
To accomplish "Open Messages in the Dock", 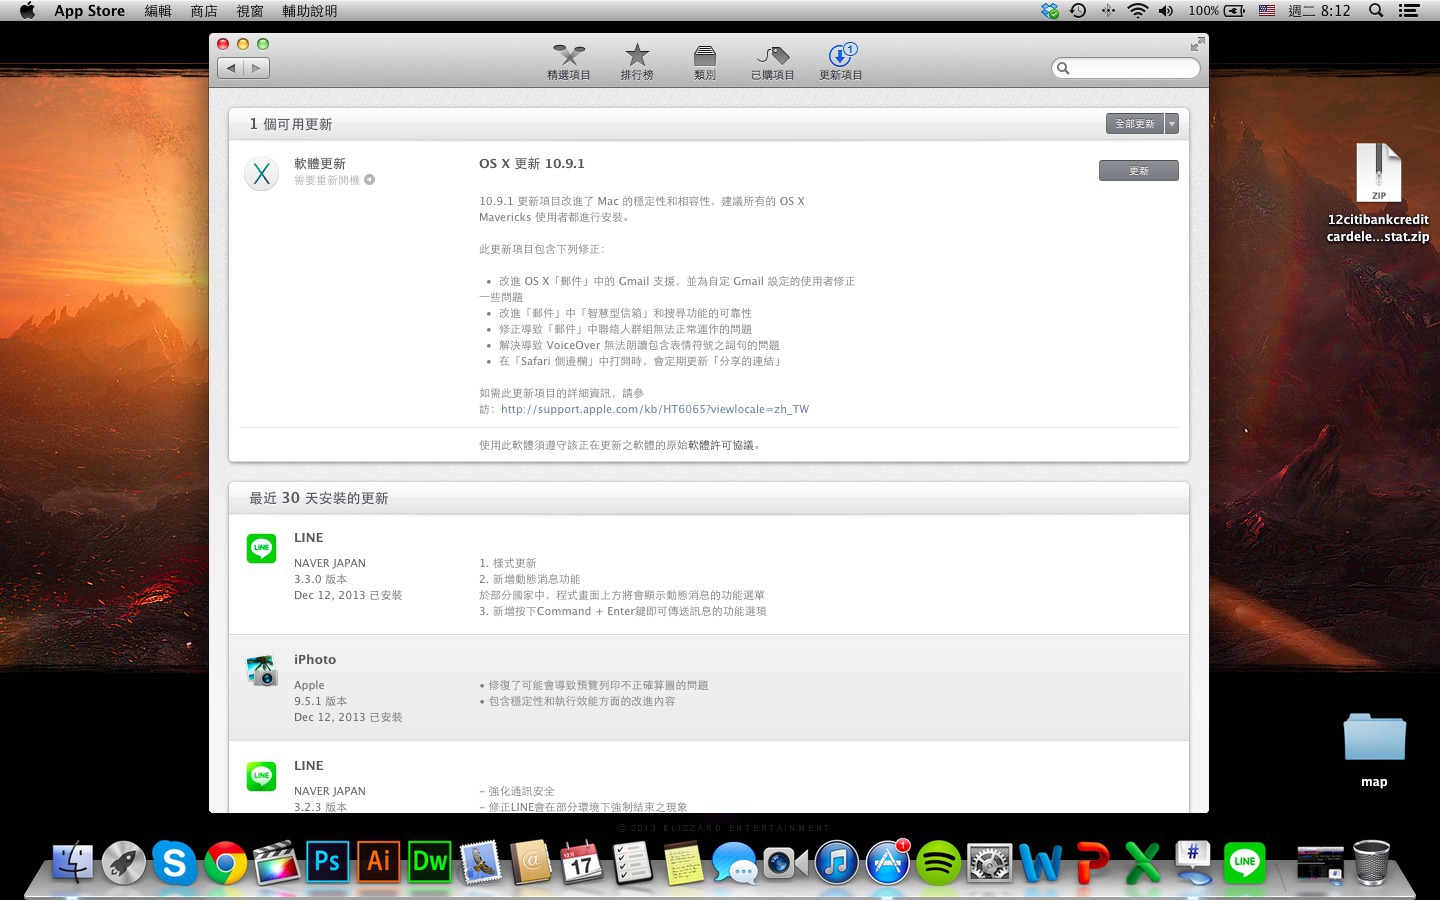I will pyautogui.click(x=734, y=862).
